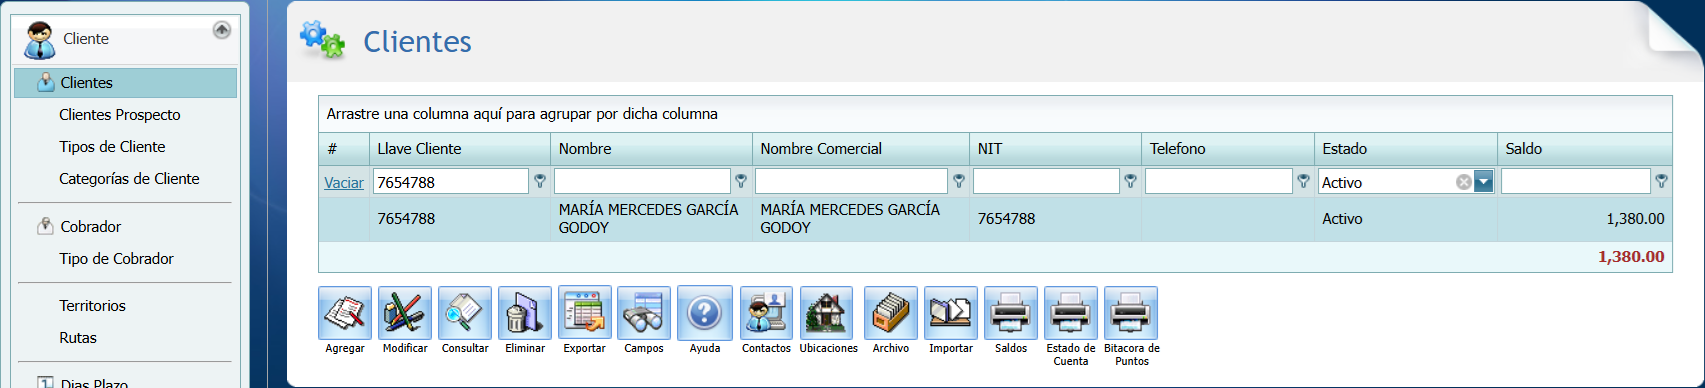Screen dimensions: 1705x388
Task: Open Territorios menu item
Action: (x=92, y=306)
